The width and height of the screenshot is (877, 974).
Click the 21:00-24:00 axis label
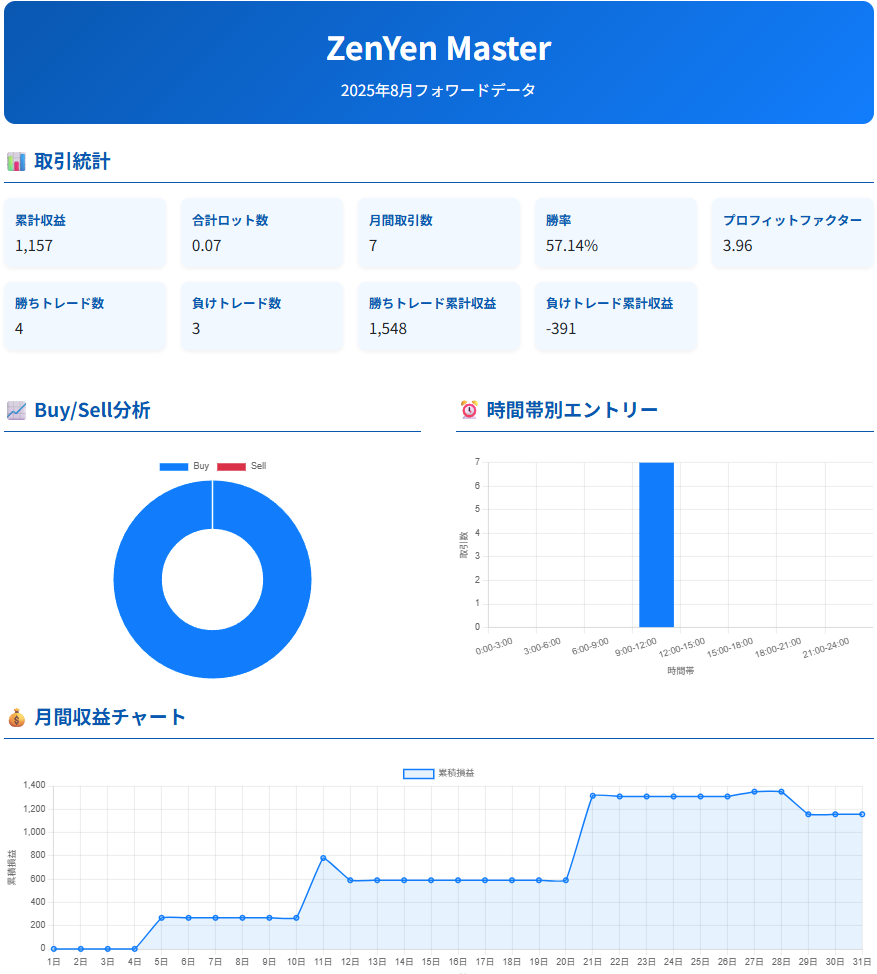pos(826,648)
